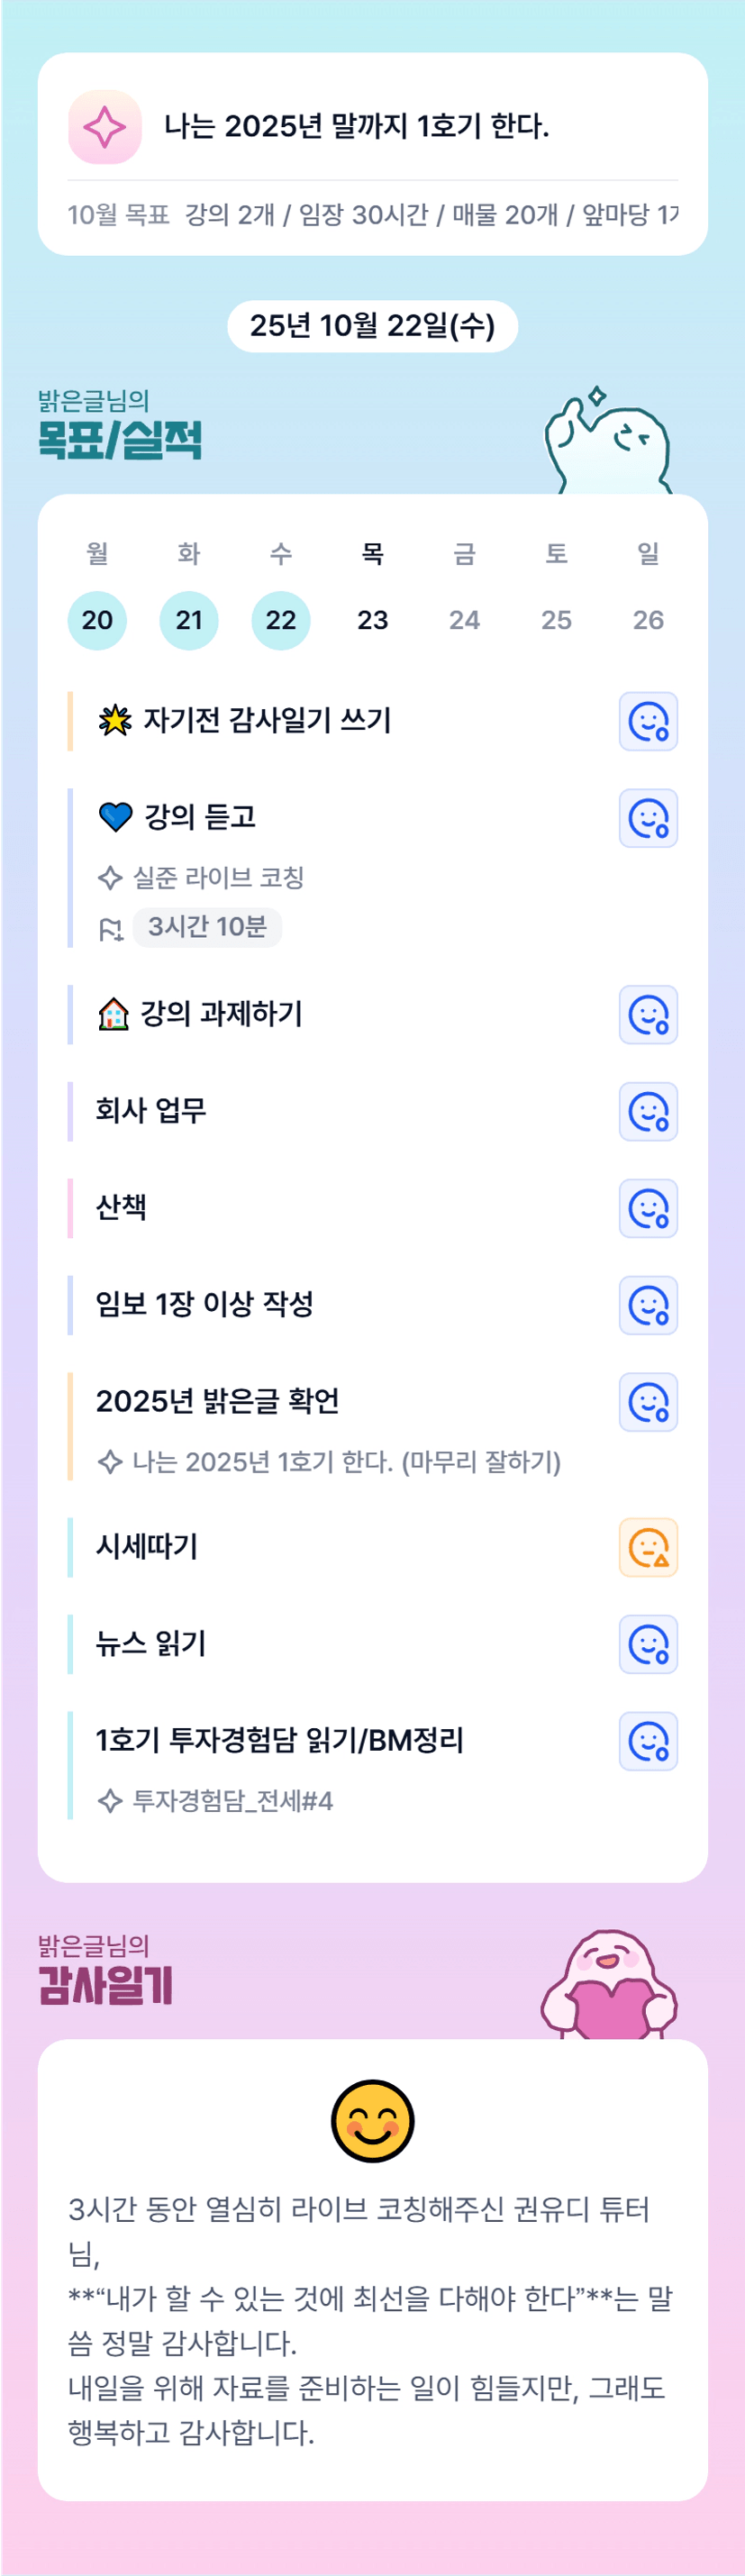Toggle status icon for 2025년 밝은글 확언
Screen dimensions: 745x2576
[648, 1402]
